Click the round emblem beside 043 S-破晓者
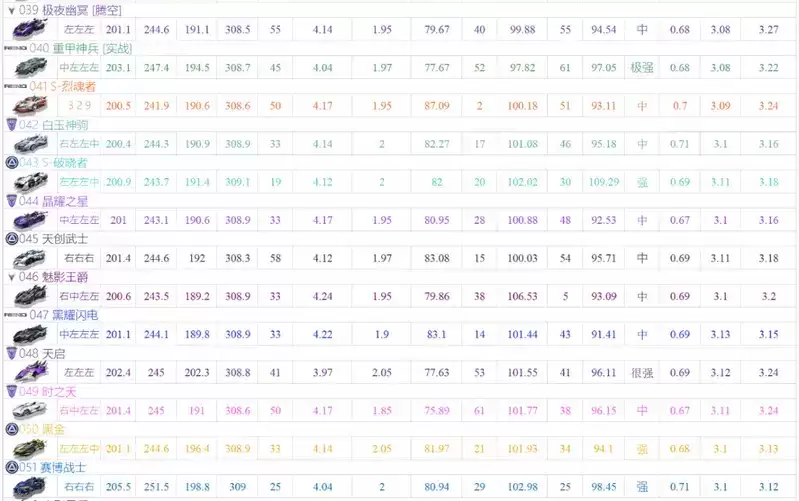The width and height of the screenshot is (799, 501). (10, 162)
